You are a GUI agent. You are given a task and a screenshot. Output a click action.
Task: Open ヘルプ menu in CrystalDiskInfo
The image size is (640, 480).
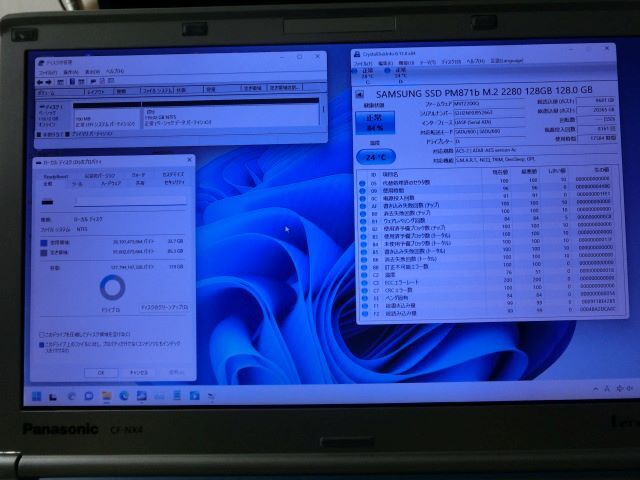click(476, 61)
